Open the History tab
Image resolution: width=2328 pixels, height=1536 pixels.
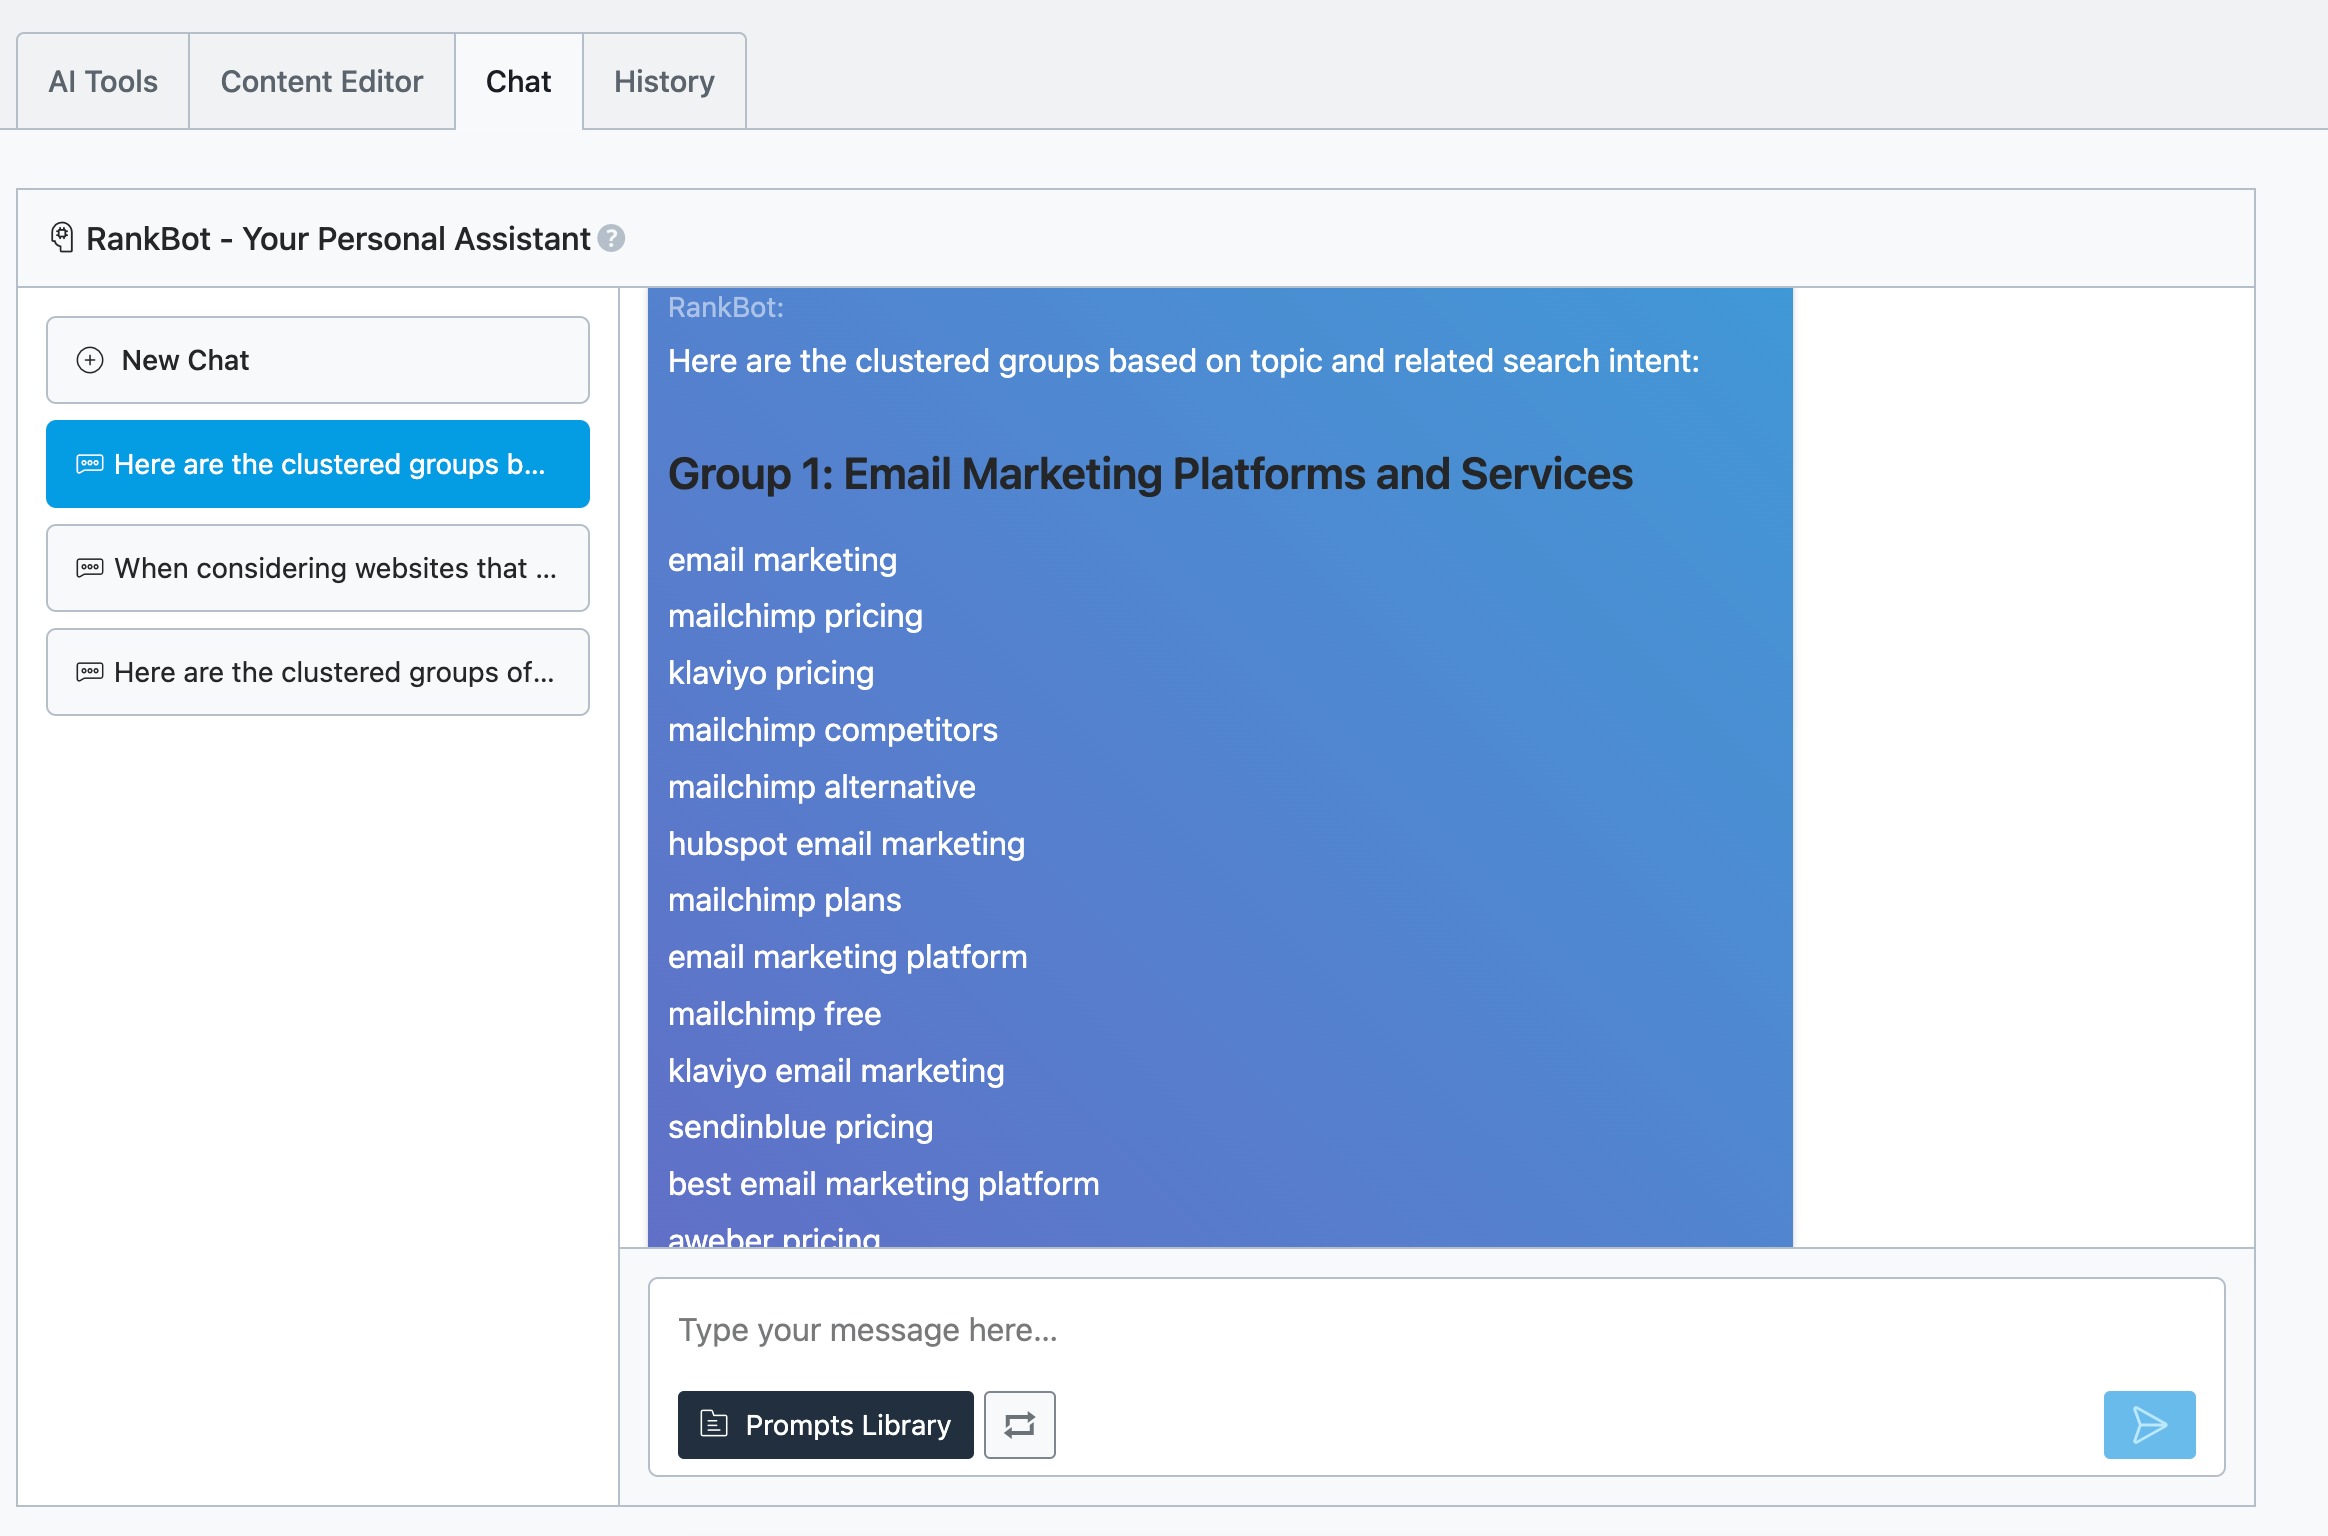coord(664,81)
